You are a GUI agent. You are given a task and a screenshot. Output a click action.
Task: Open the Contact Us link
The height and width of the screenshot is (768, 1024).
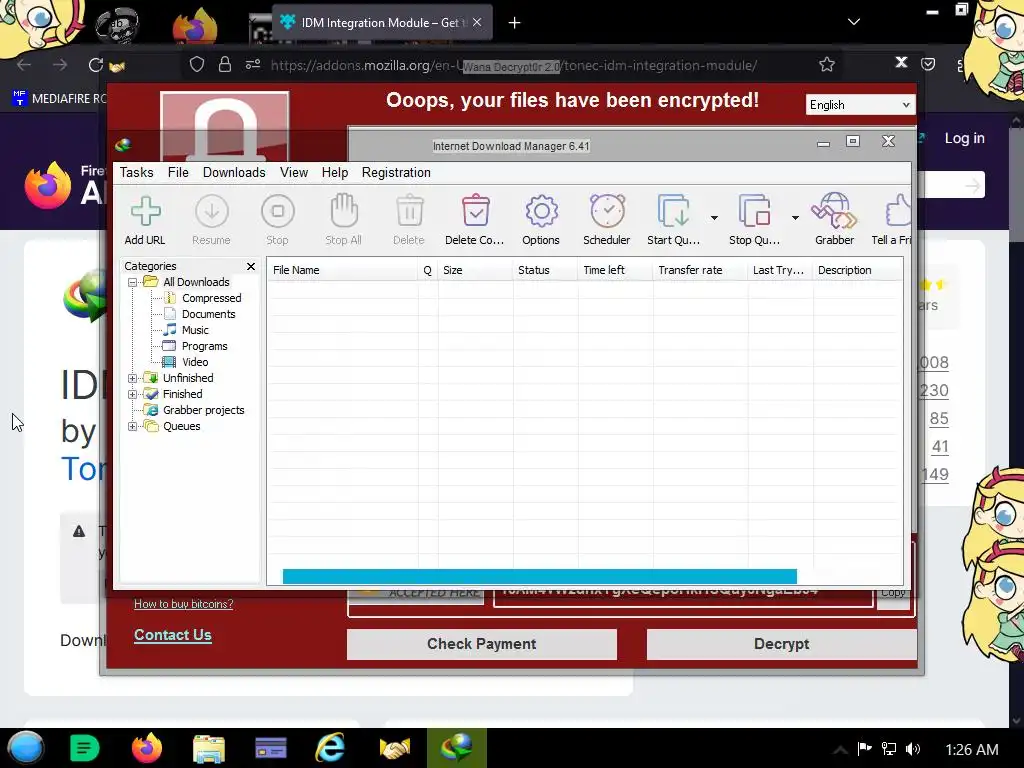(x=172, y=635)
